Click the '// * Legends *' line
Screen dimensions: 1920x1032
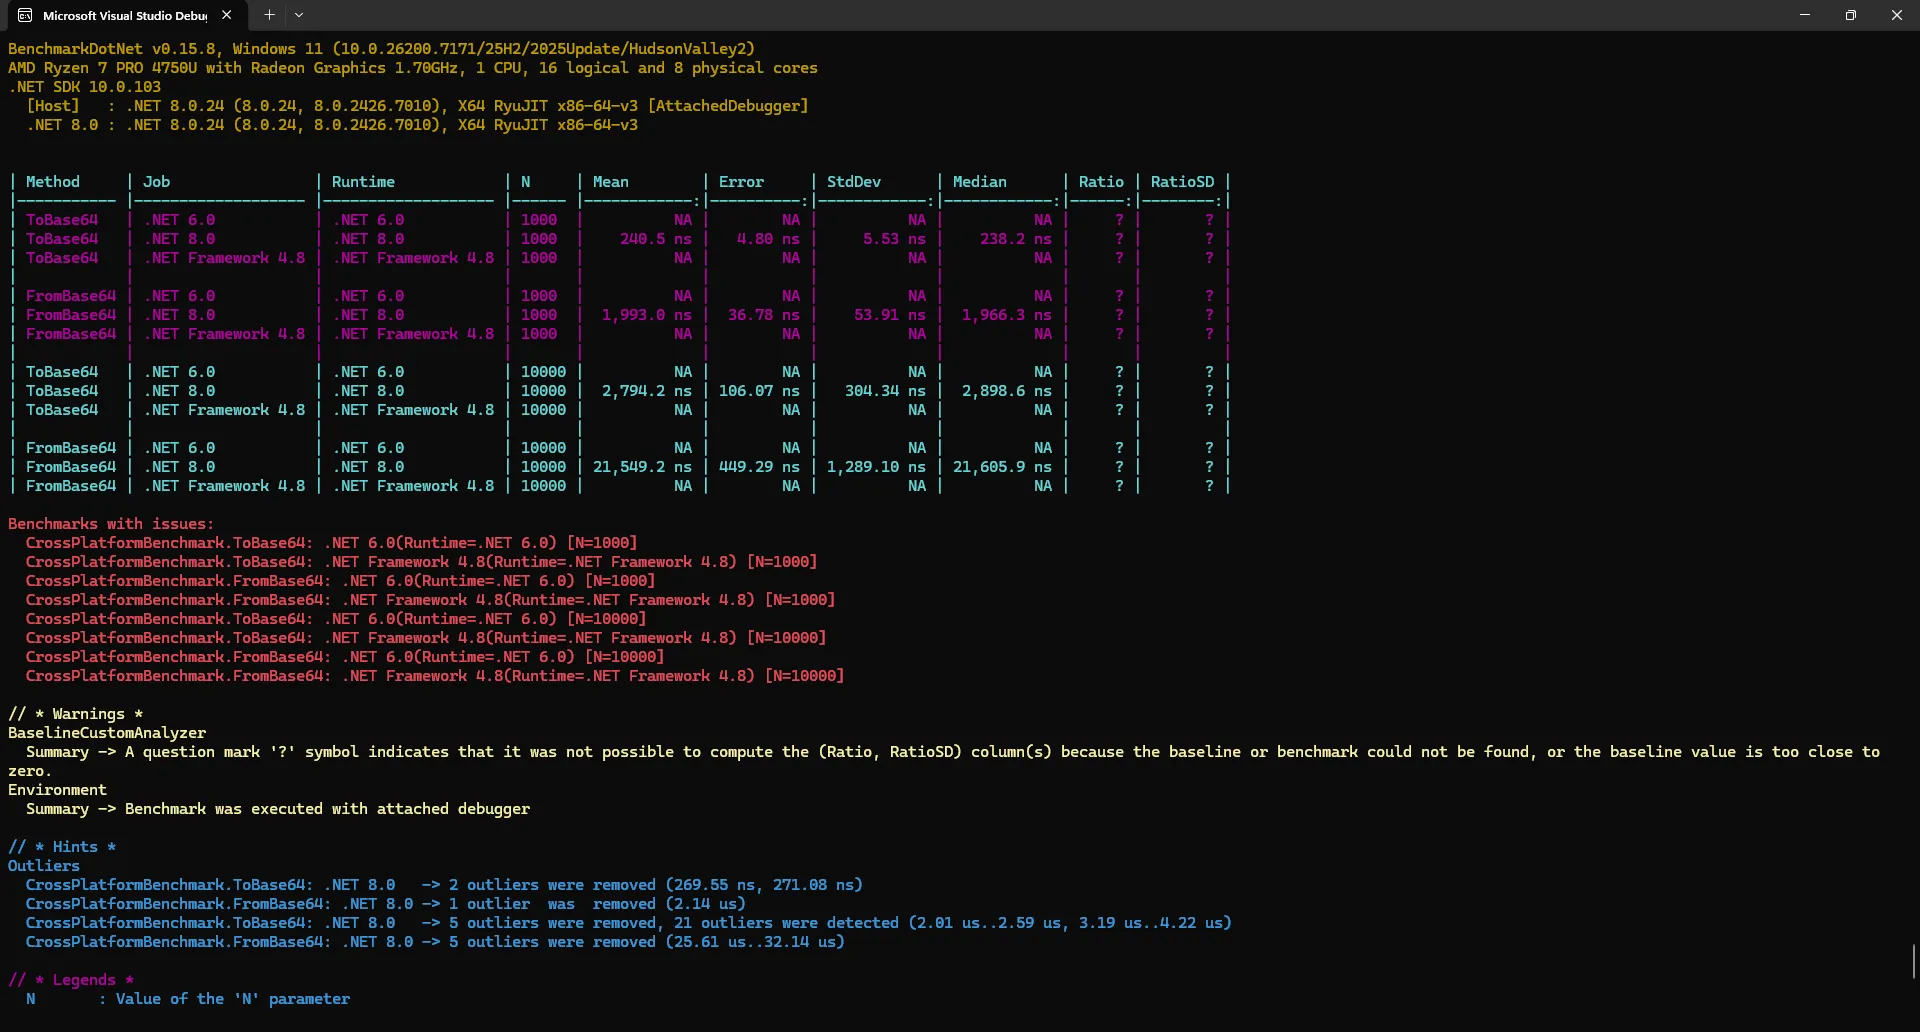[71, 980]
